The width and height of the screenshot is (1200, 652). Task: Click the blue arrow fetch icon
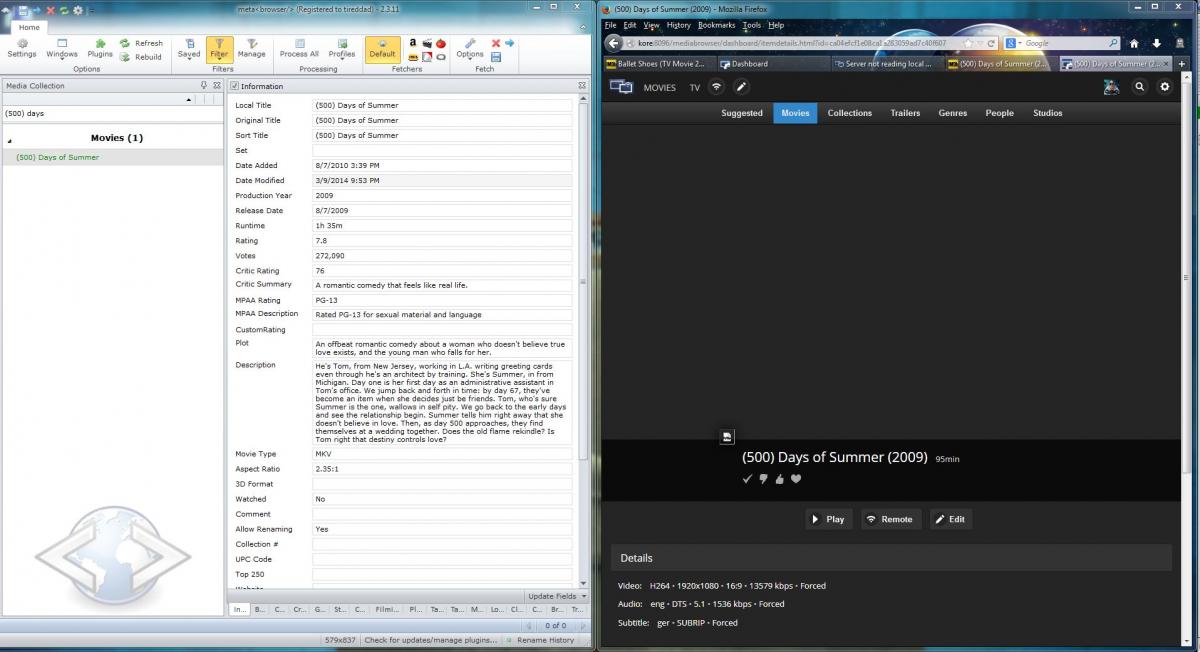[x=510, y=43]
